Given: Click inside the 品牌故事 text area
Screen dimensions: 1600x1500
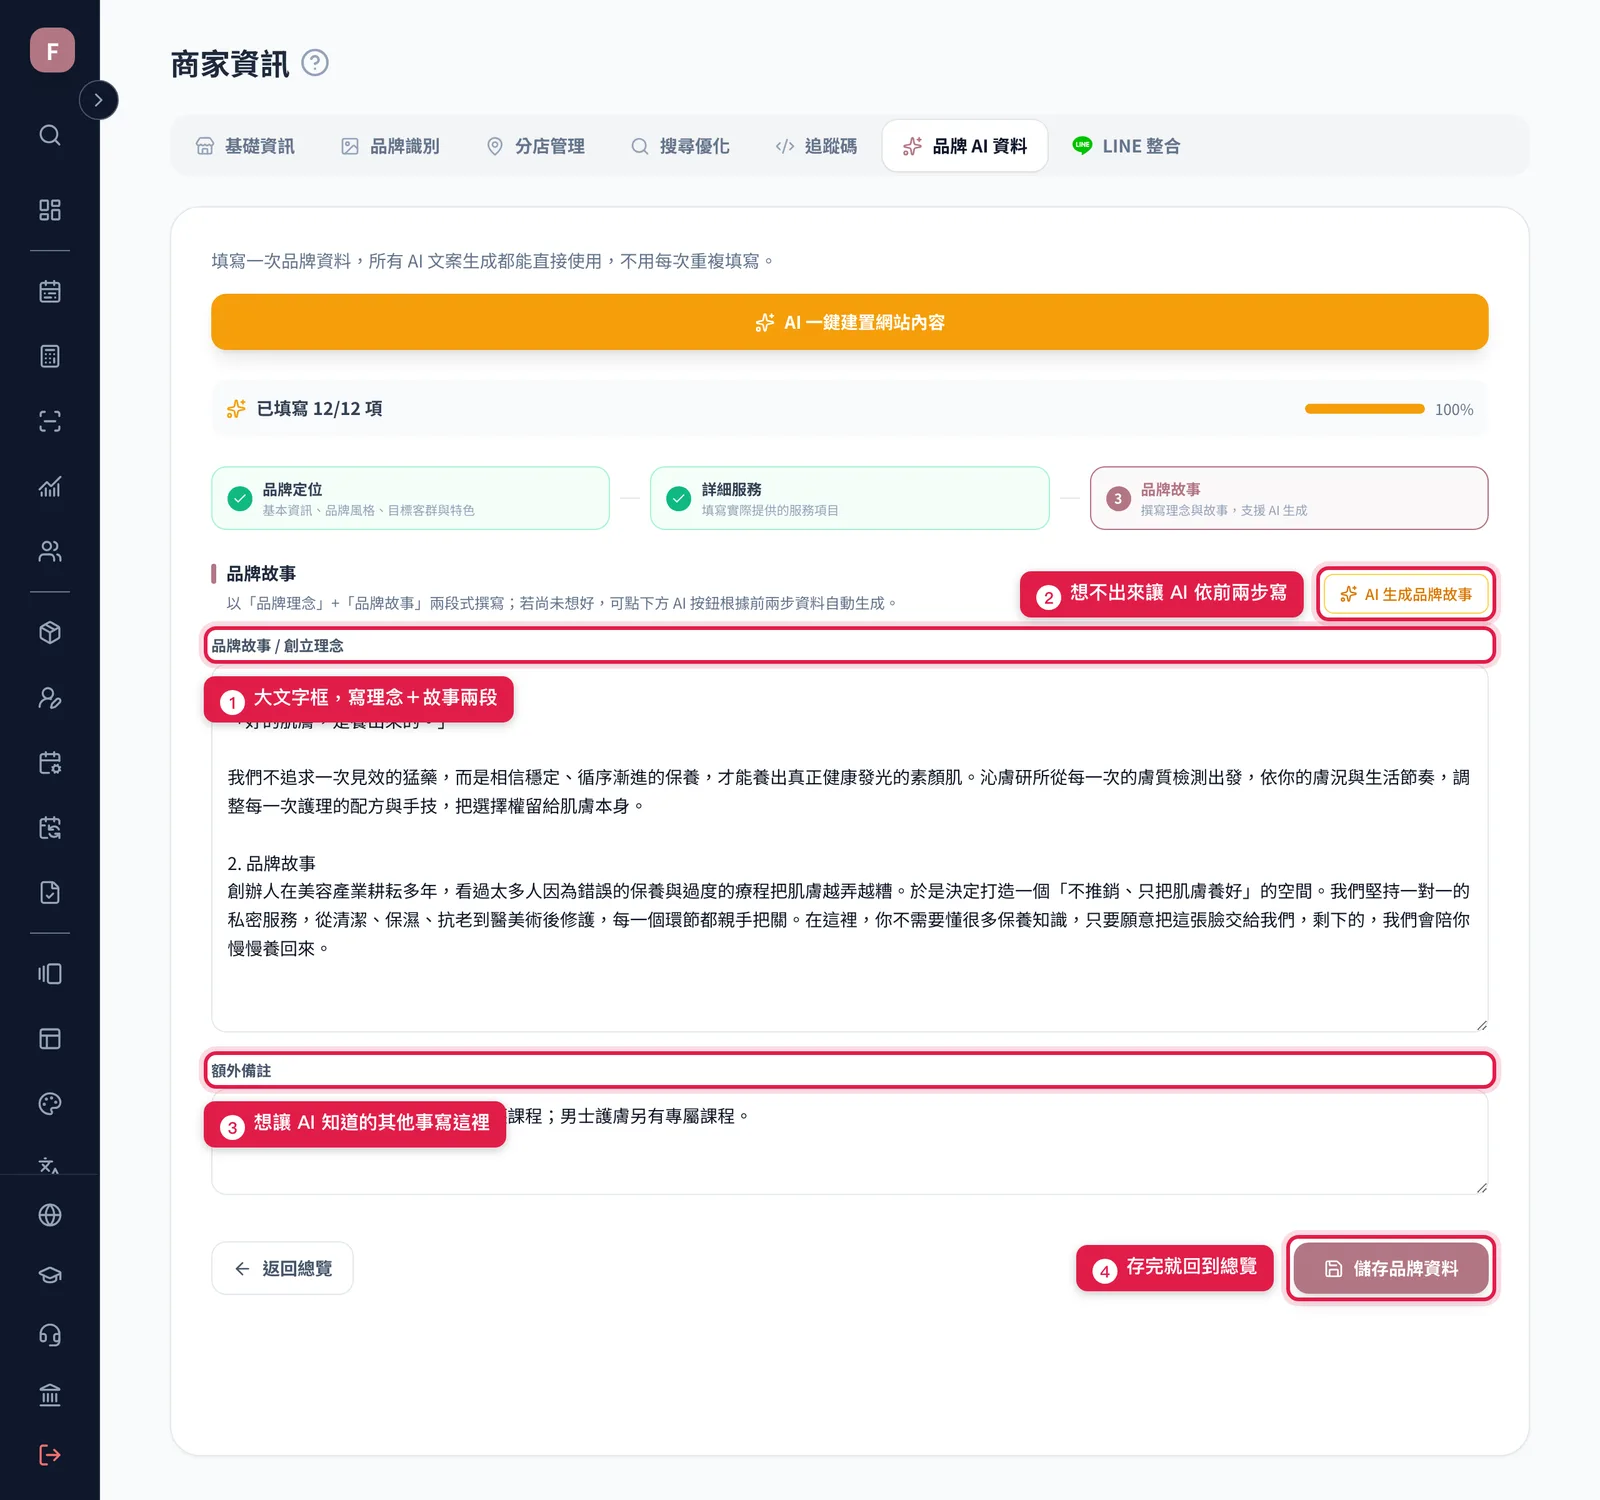Looking at the screenshot, I should pyautogui.click(x=850, y=850).
